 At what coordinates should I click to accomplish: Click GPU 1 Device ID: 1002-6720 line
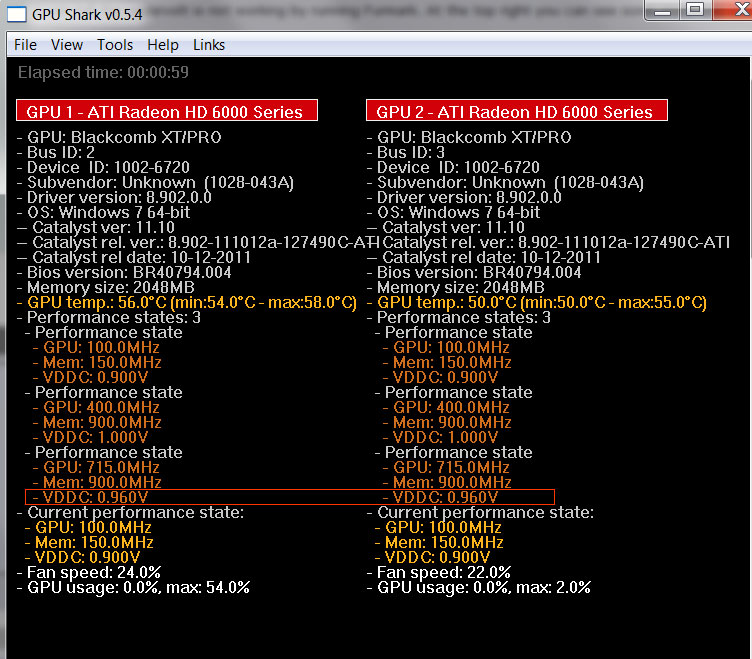tap(103, 167)
